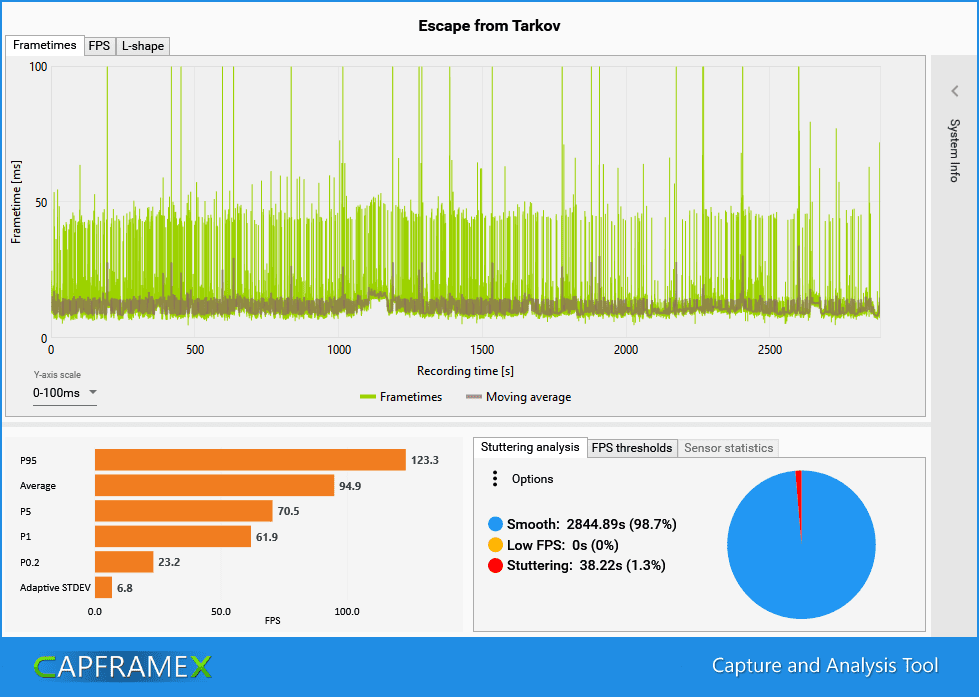
Task: Click the P0.2 label
Action: pos(29,562)
